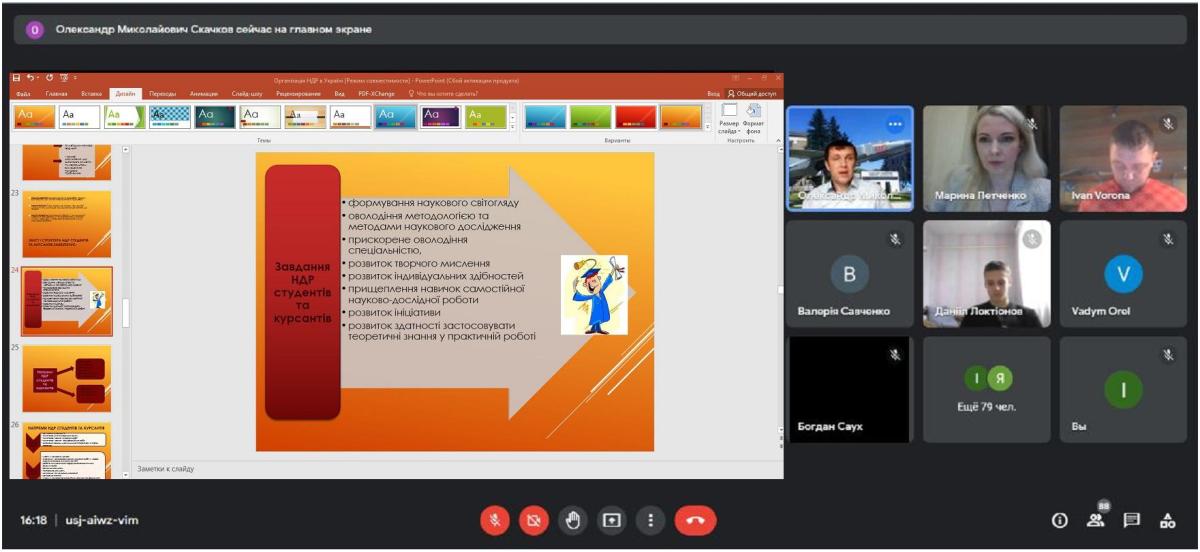This screenshot has height=552, width=1200.
Task: Select slide 25 thumbnail in the panel
Action: pos(67,378)
